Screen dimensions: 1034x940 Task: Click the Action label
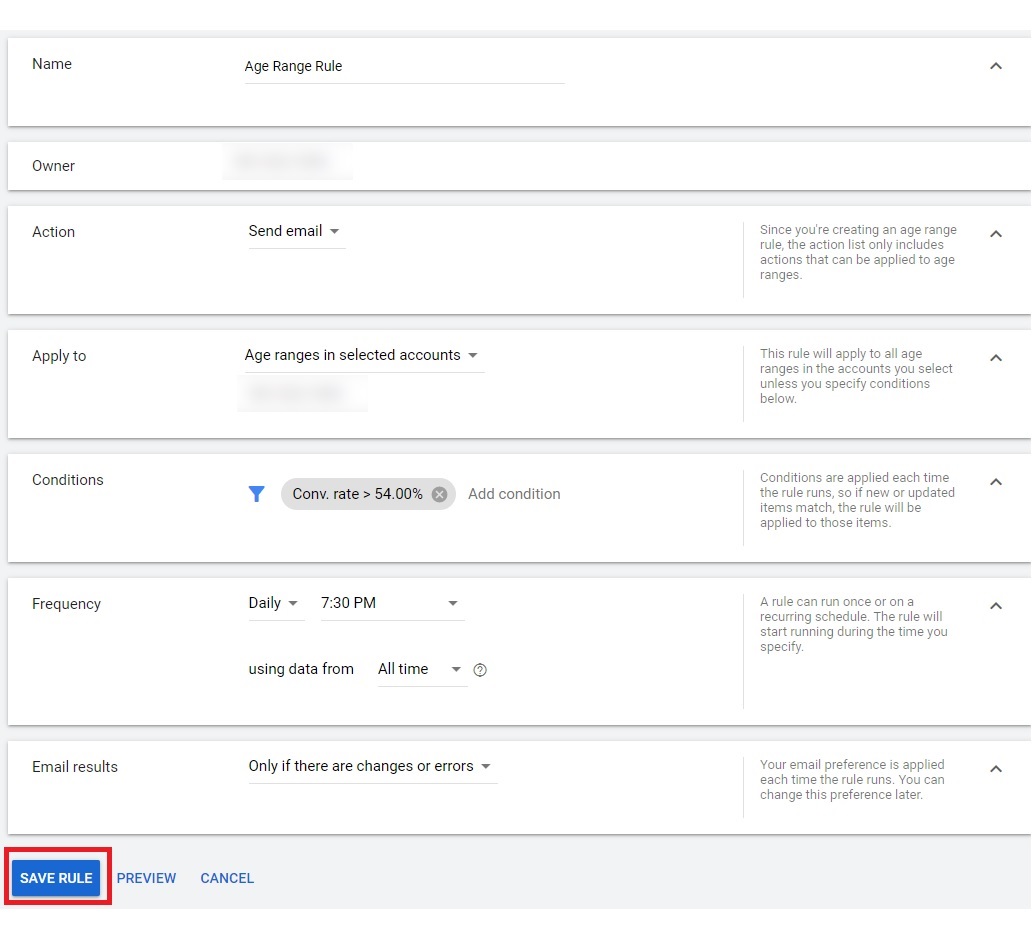tap(53, 232)
